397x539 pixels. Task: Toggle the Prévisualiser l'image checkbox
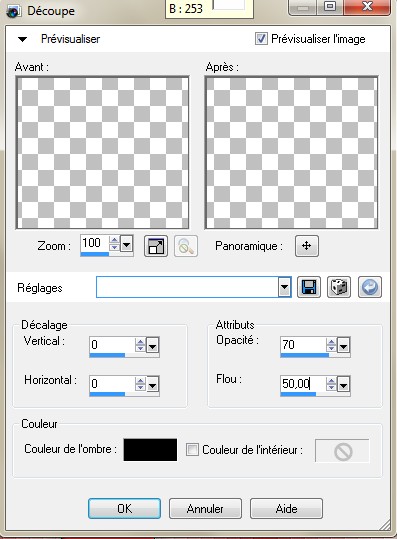[x=261, y=38]
